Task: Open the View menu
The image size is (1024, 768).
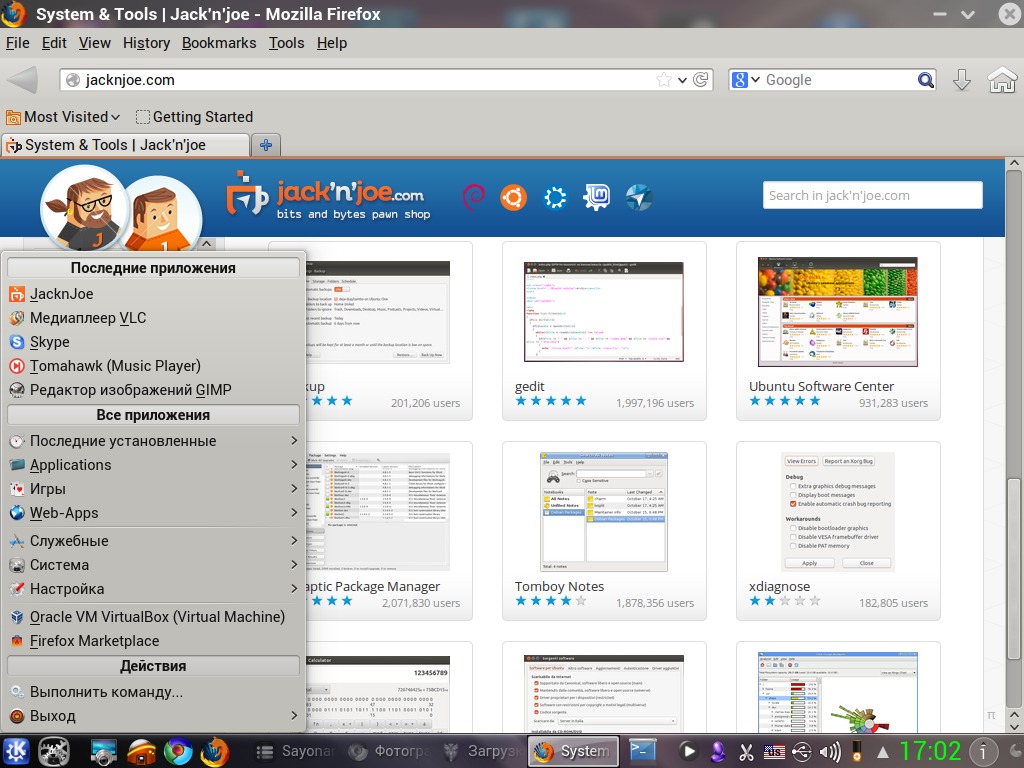Action: (x=95, y=43)
